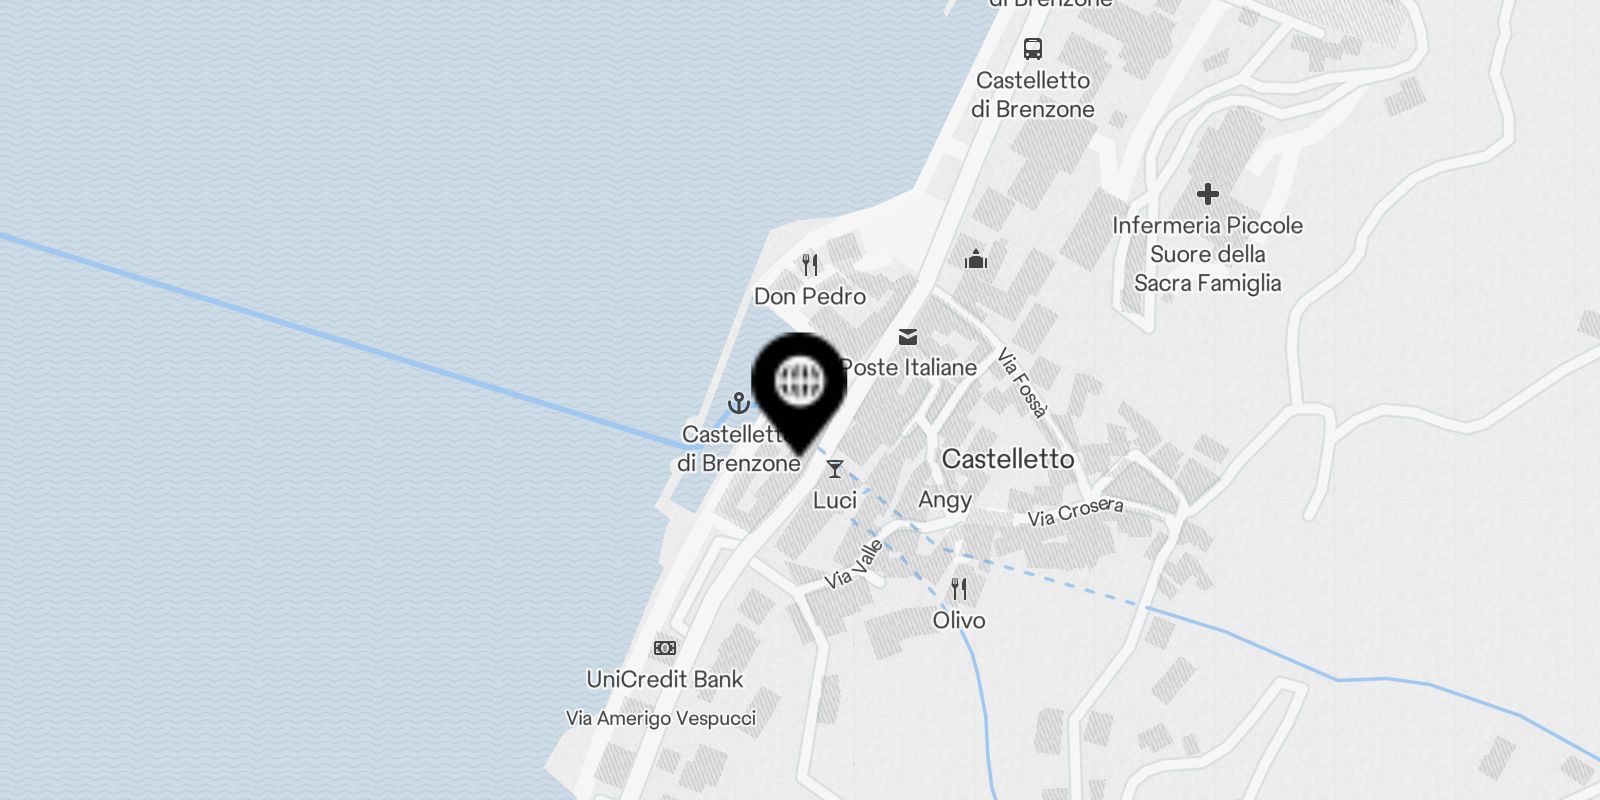Select the Infermeria medical cross icon
Viewport: 1600px width, 800px height.
pyautogui.click(x=1208, y=193)
